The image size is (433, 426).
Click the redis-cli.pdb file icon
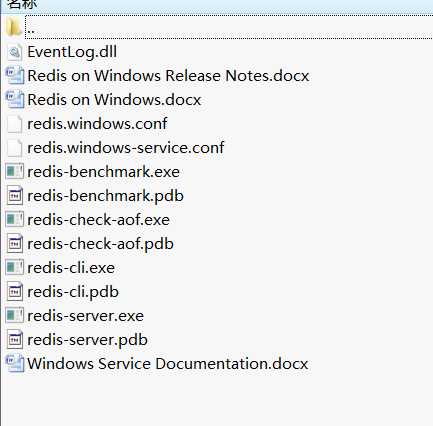[x=15, y=292]
